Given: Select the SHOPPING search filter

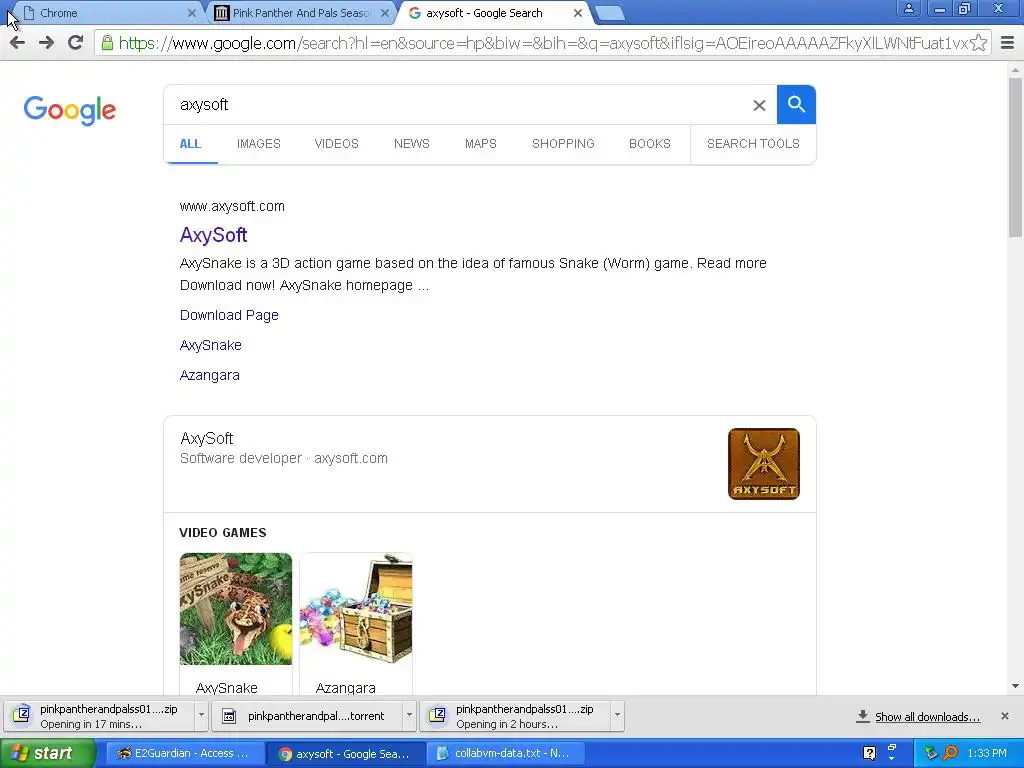Looking at the screenshot, I should pos(563,144).
